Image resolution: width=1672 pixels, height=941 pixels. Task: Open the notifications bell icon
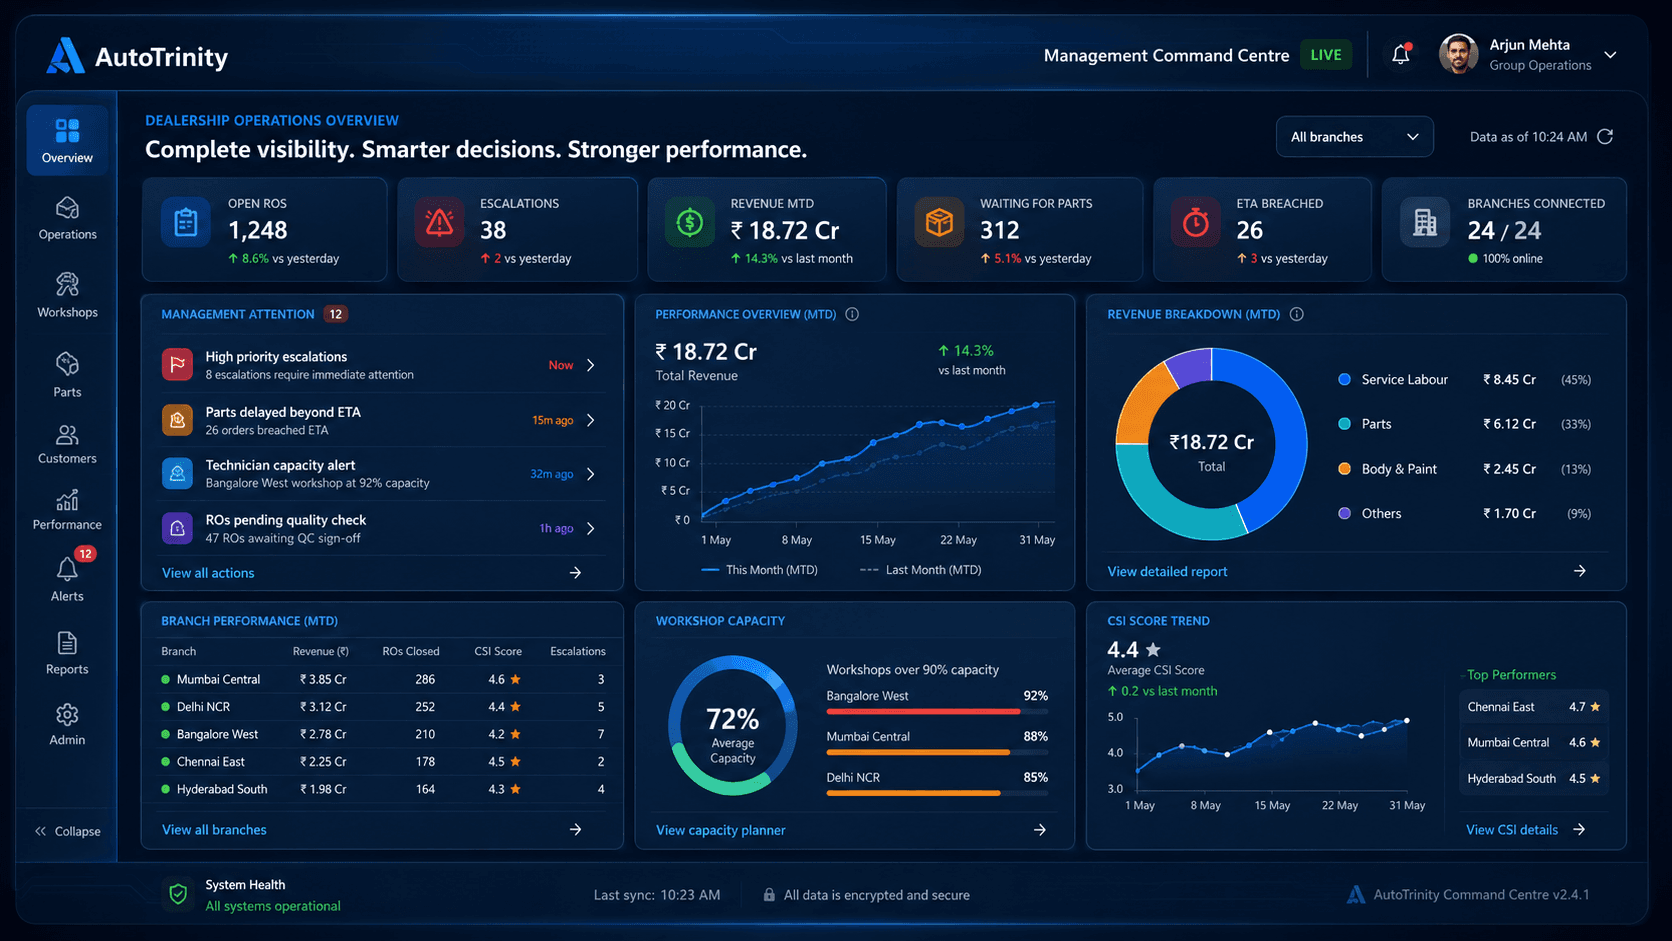click(1401, 55)
